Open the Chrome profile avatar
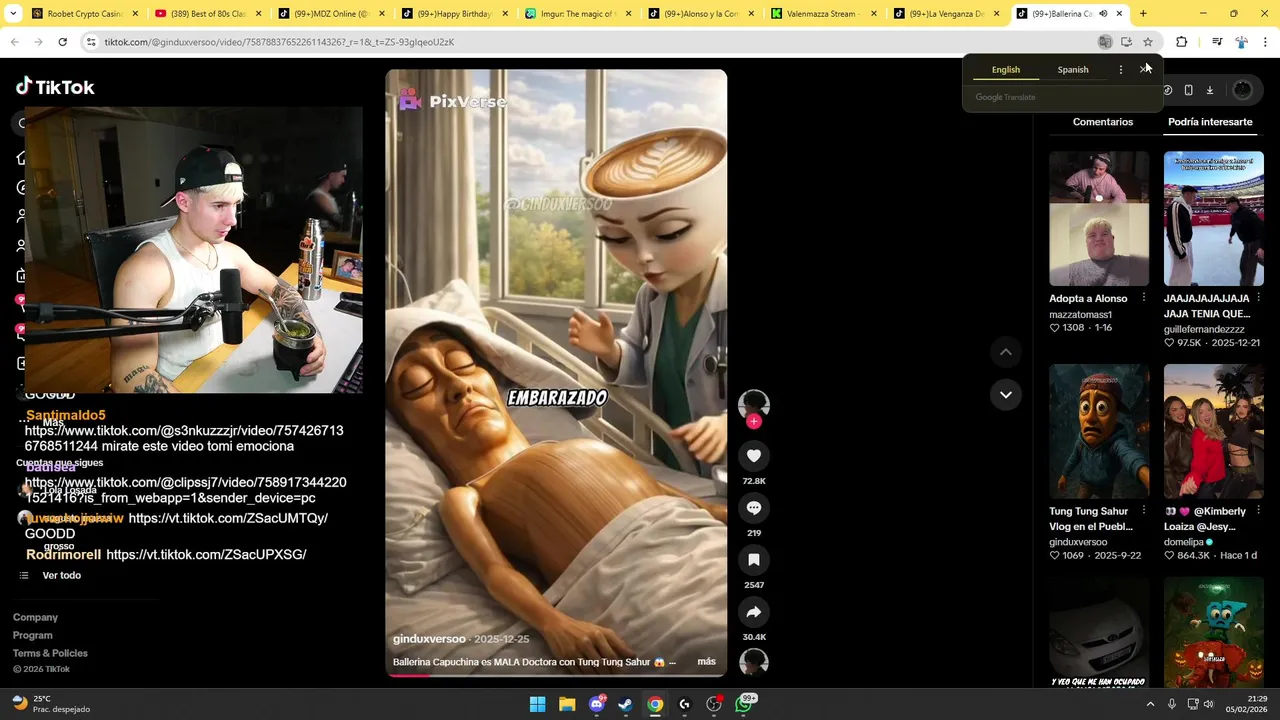 coord(1241,42)
